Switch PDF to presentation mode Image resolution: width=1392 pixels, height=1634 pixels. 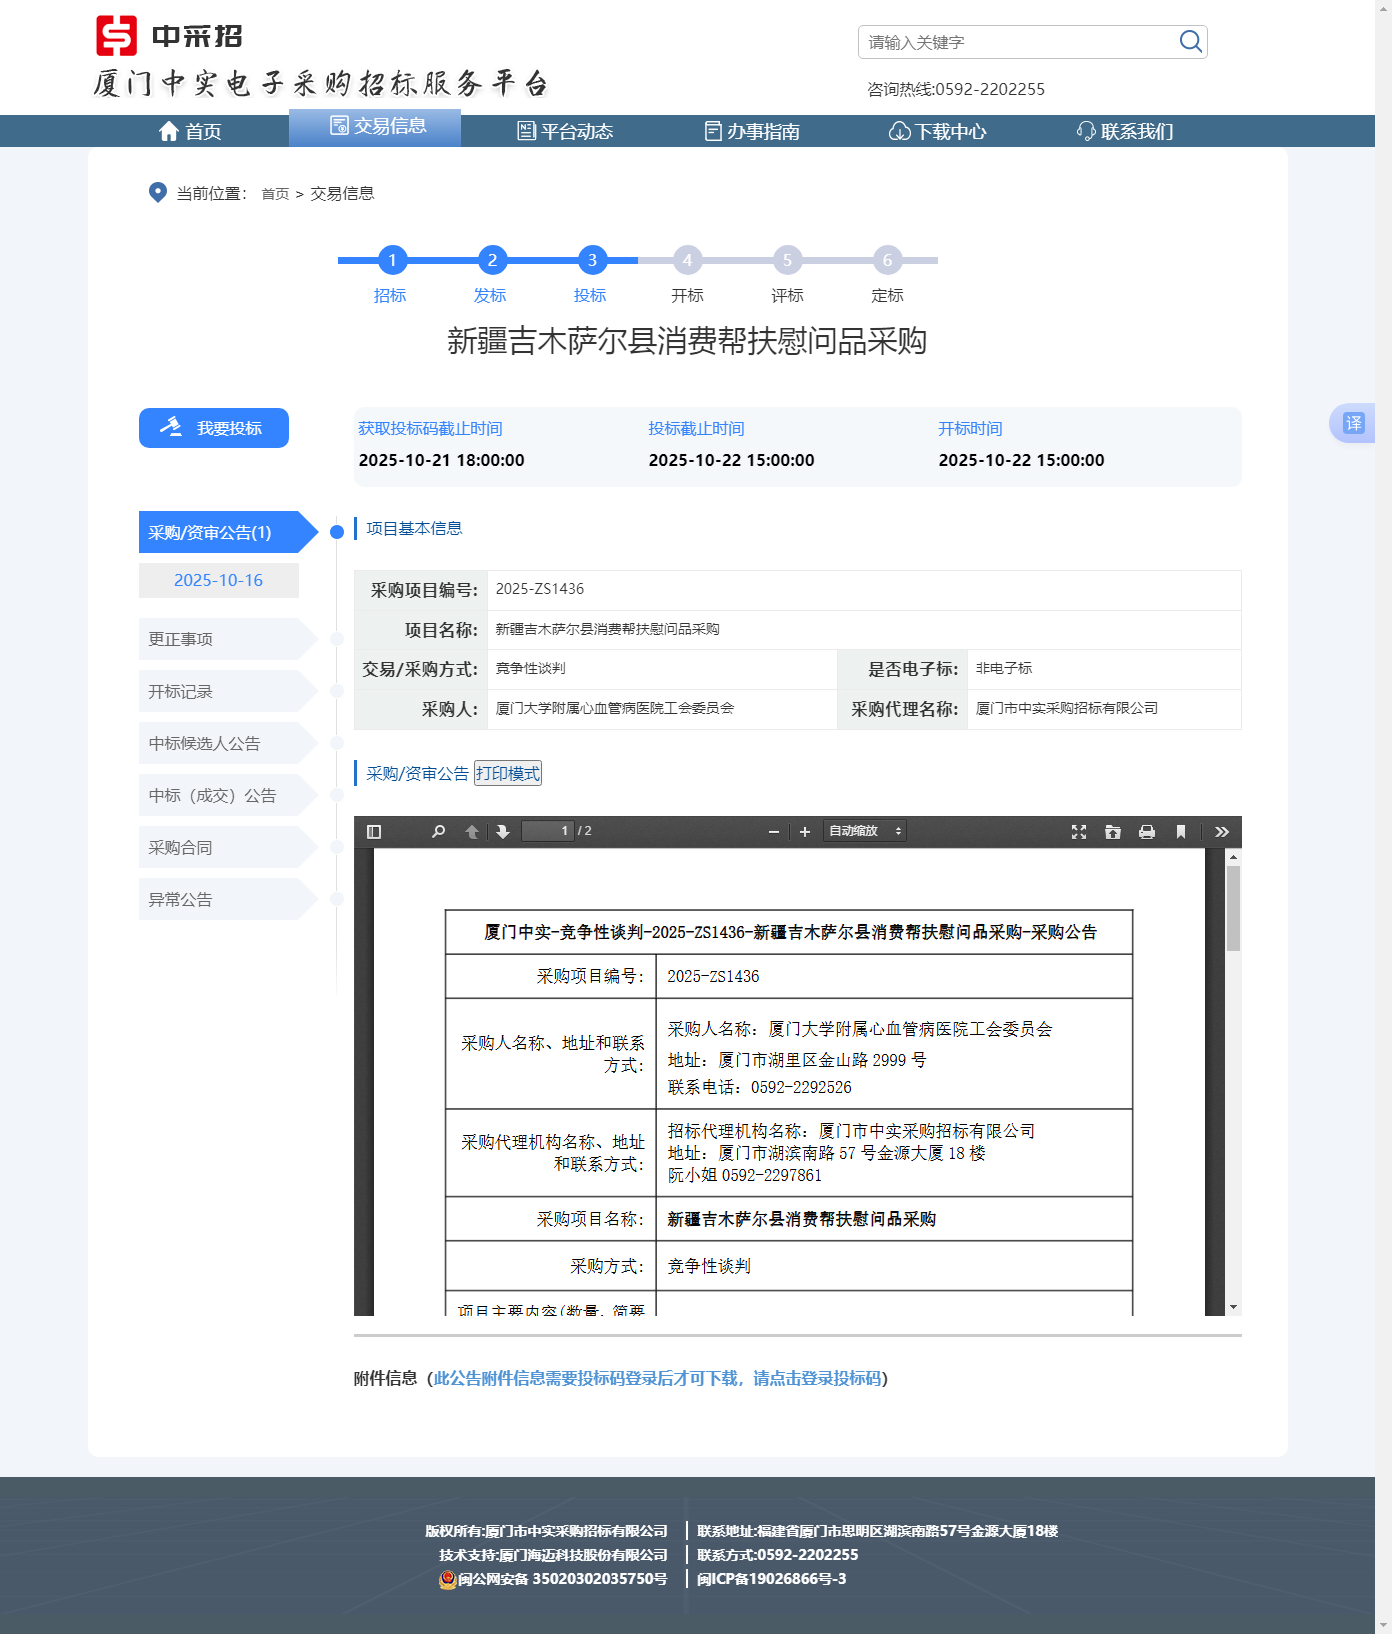pyautogui.click(x=1079, y=832)
